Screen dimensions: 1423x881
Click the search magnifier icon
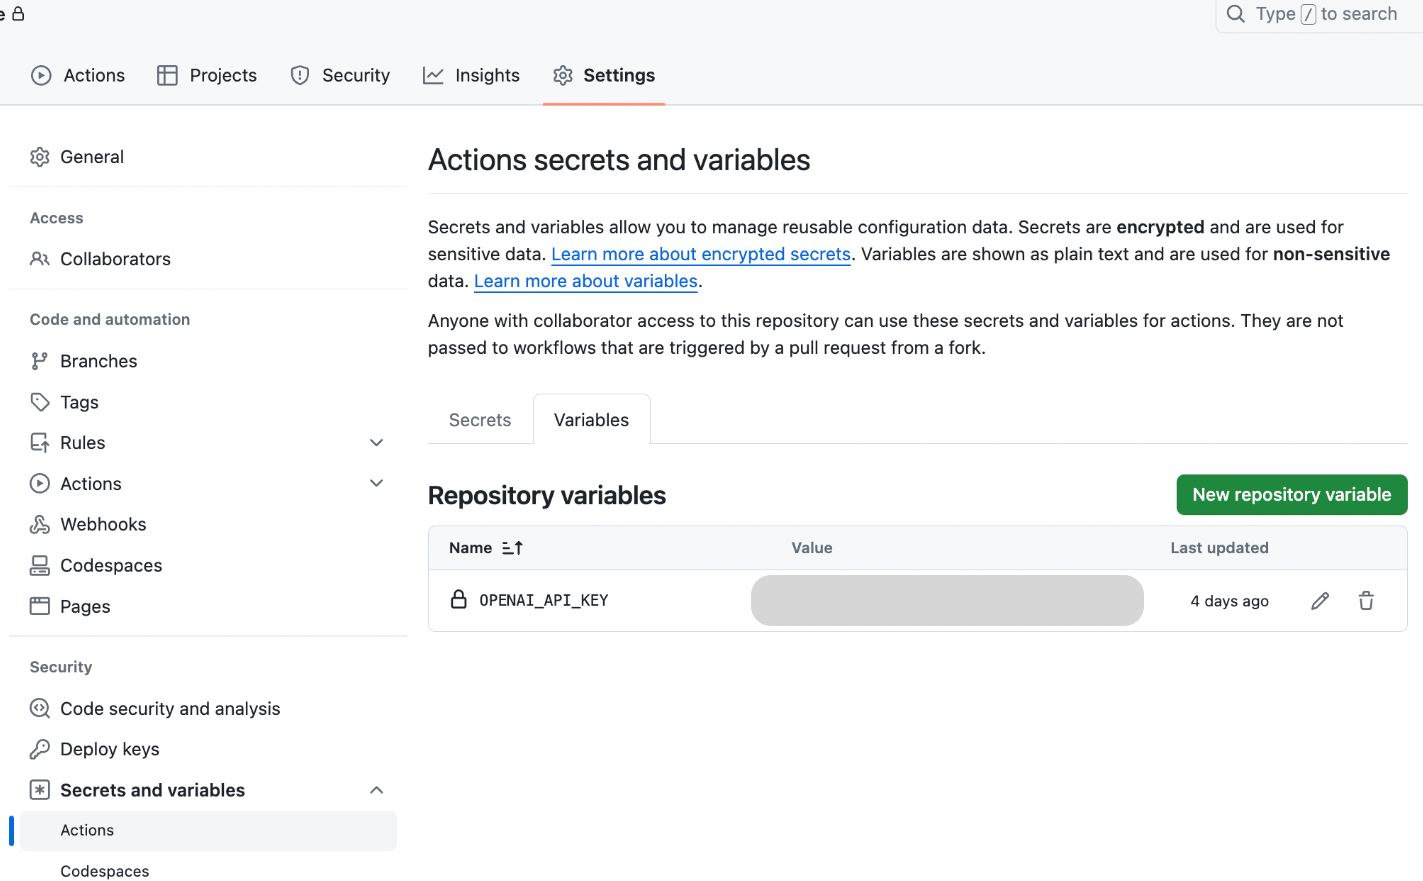1235,14
